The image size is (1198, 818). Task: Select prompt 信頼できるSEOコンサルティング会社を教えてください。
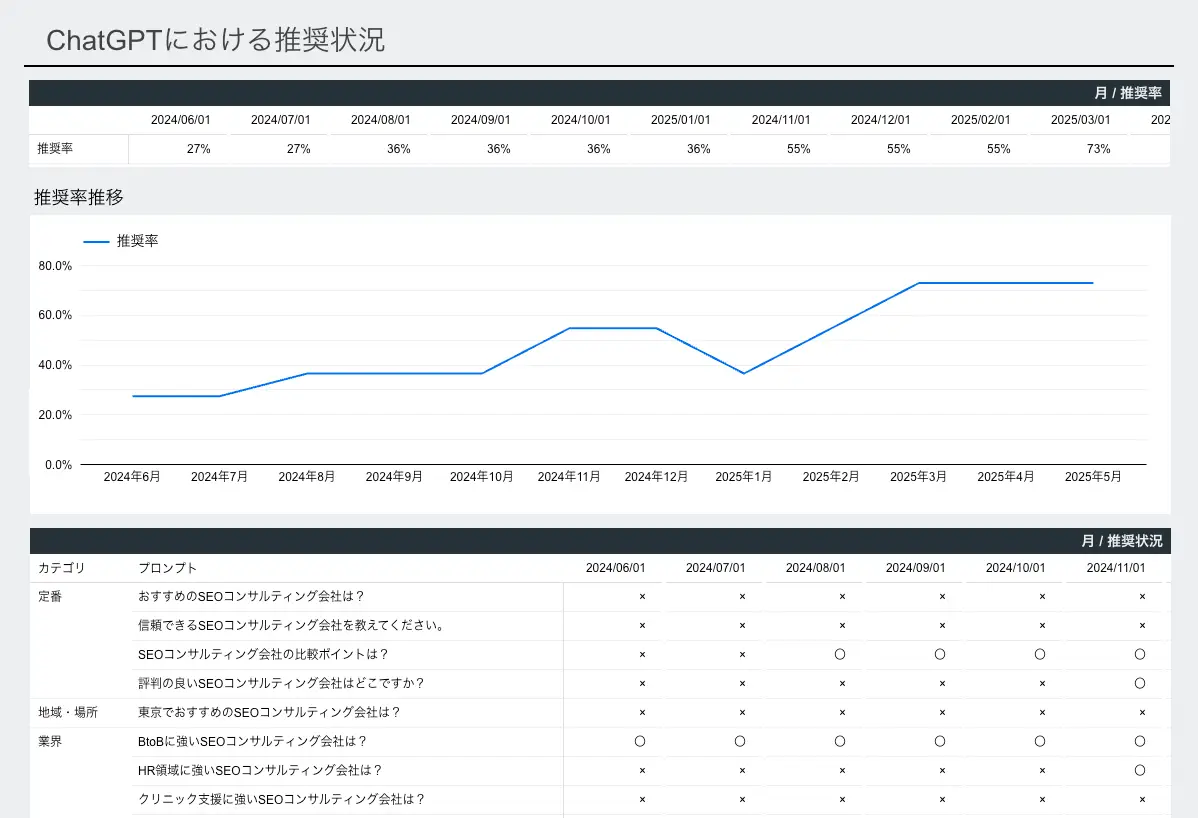tap(291, 626)
